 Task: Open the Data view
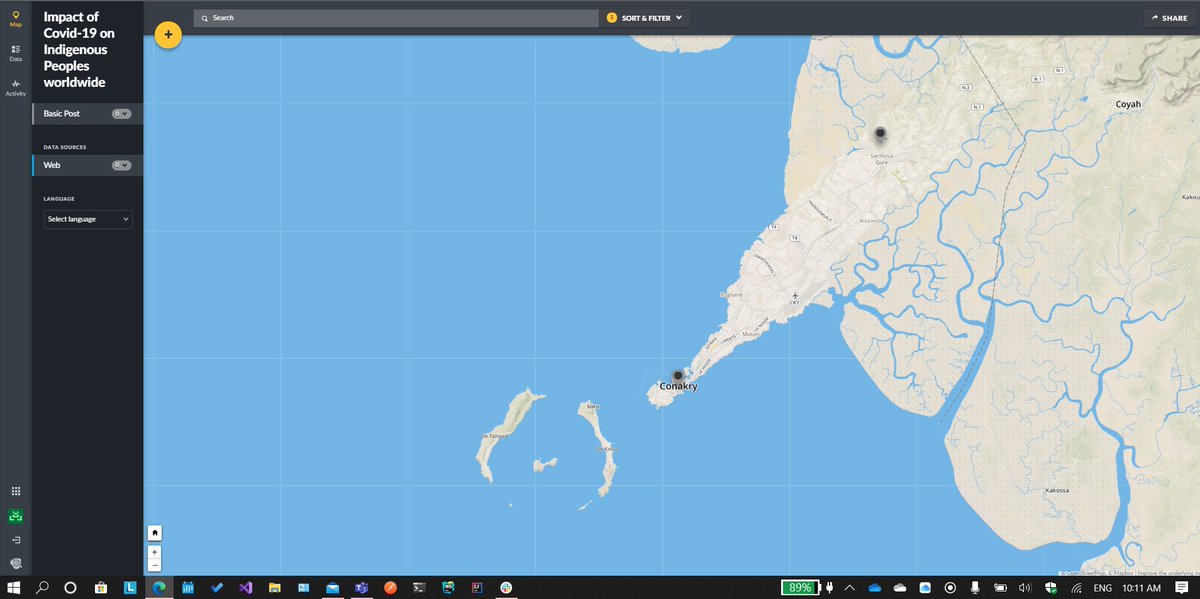click(15, 53)
